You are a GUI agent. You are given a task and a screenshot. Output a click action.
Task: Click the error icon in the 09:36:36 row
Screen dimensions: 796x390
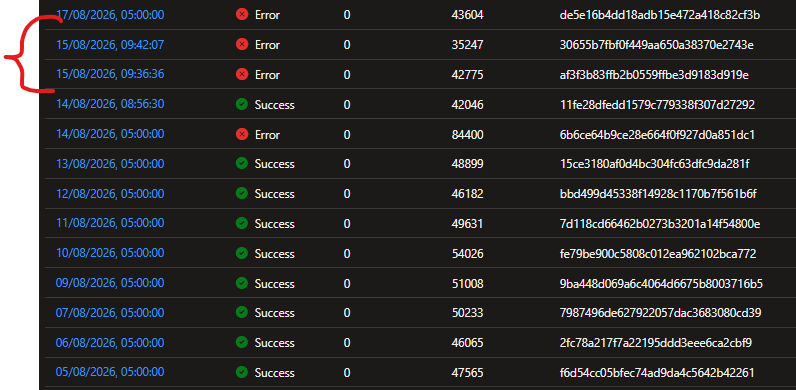(x=242, y=74)
